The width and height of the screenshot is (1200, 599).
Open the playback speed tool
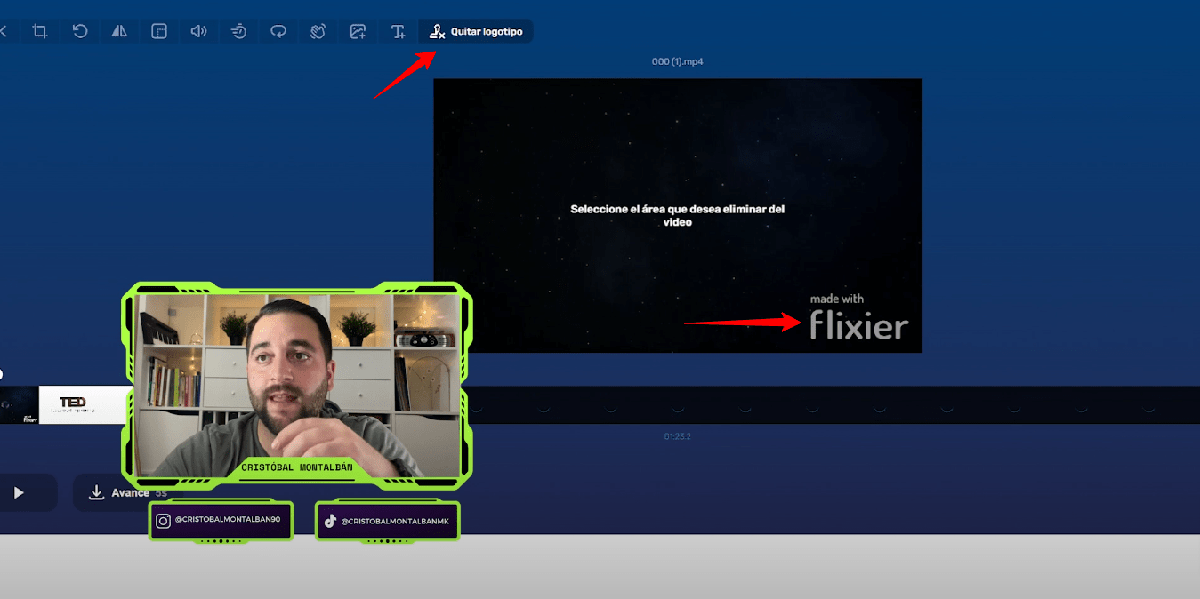[238, 32]
